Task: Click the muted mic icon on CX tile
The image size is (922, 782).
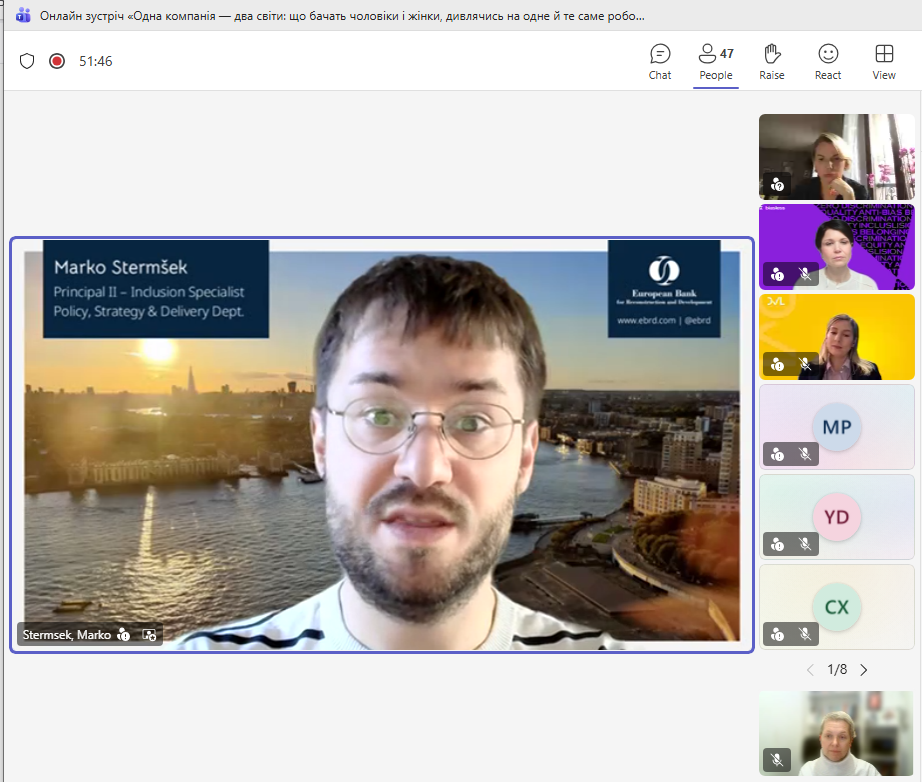Action: pyautogui.click(x=804, y=634)
